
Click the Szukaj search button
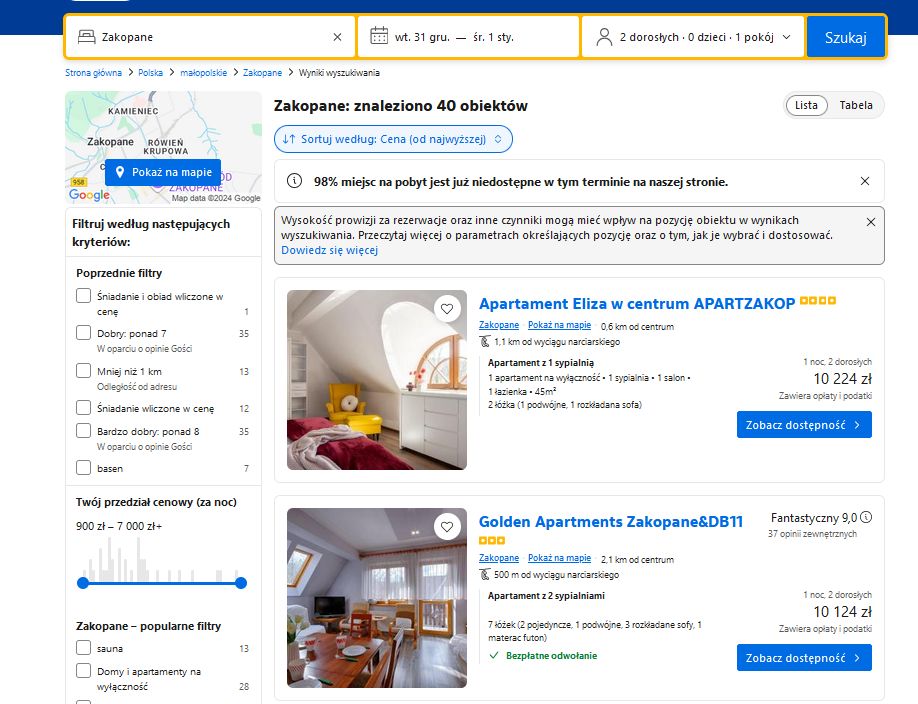click(x=845, y=37)
